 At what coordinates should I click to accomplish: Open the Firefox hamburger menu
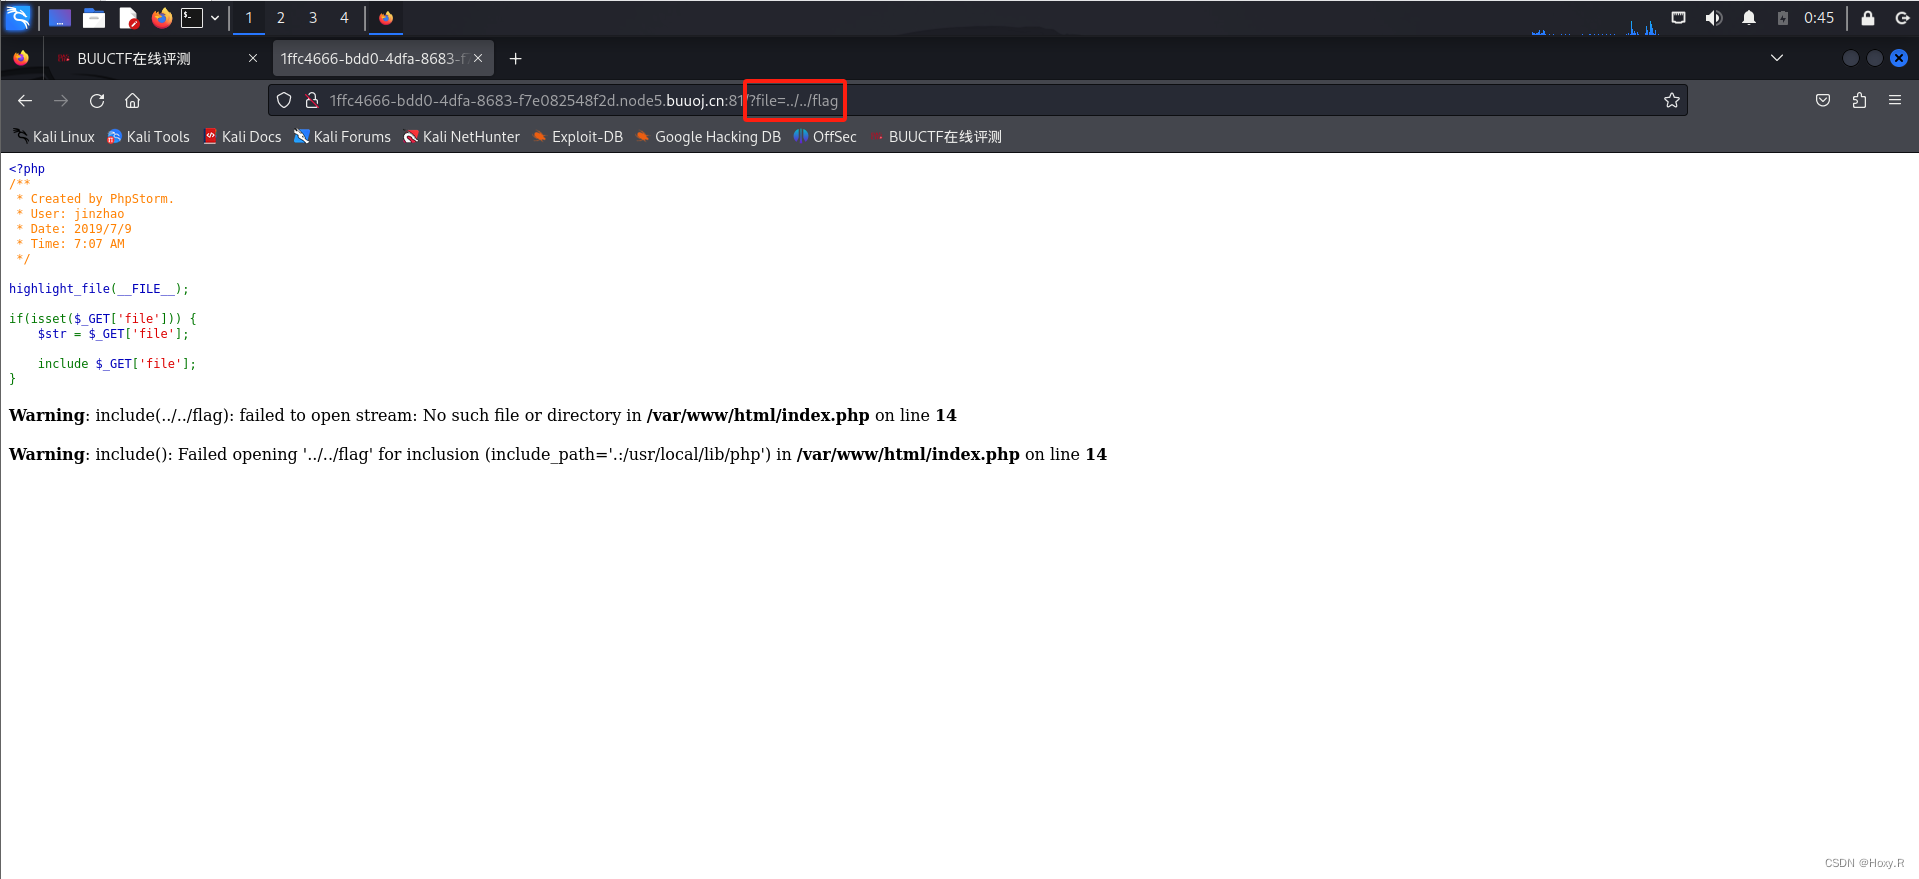[1895, 100]
